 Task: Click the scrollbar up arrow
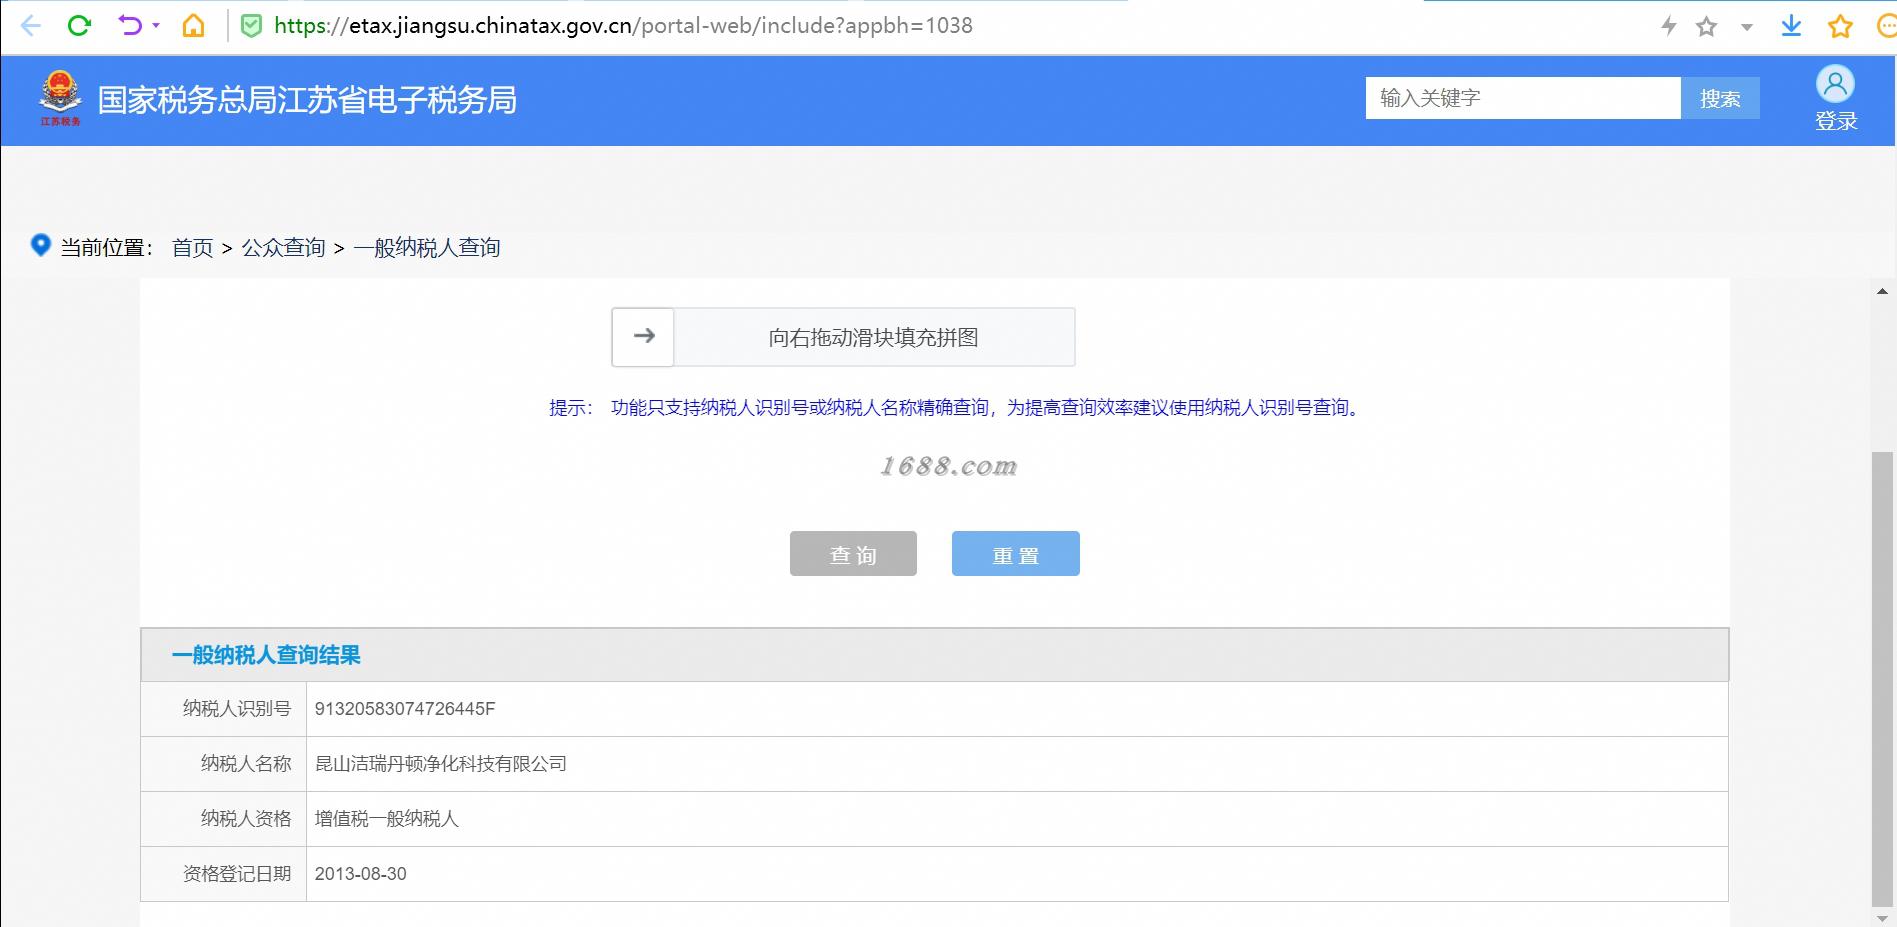point(1883,291)
